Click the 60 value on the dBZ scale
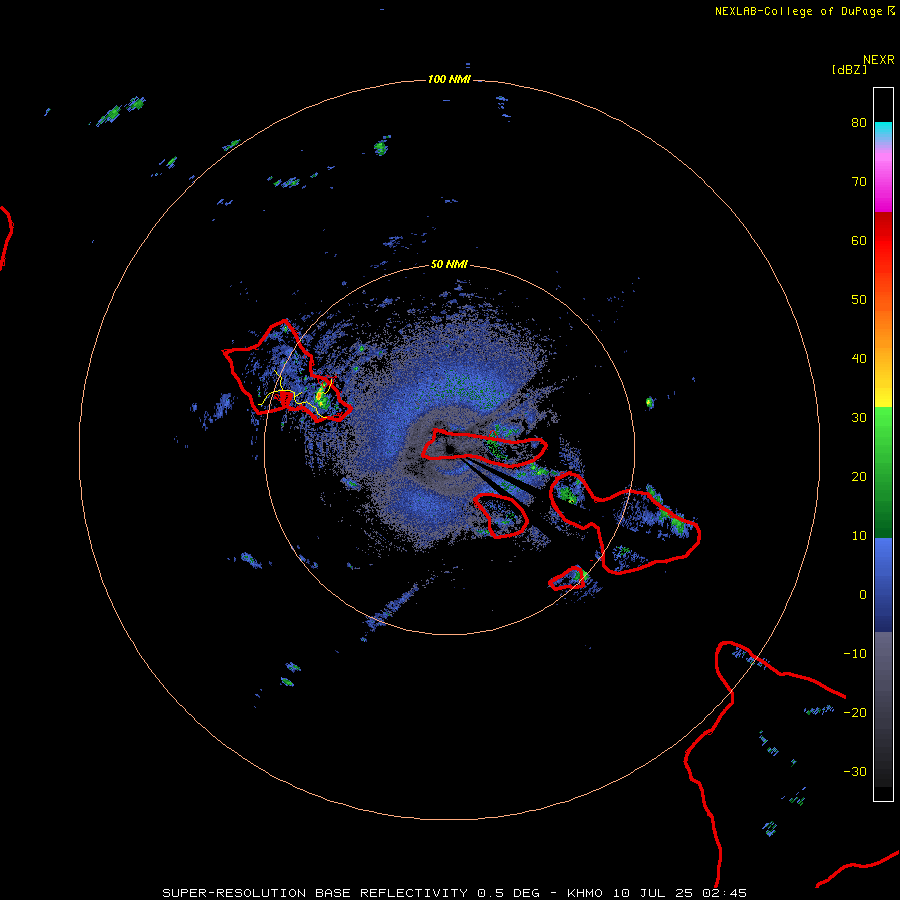The height and width of the screenshot is (900, 900). pyautogui.click(x=859, y=240)
